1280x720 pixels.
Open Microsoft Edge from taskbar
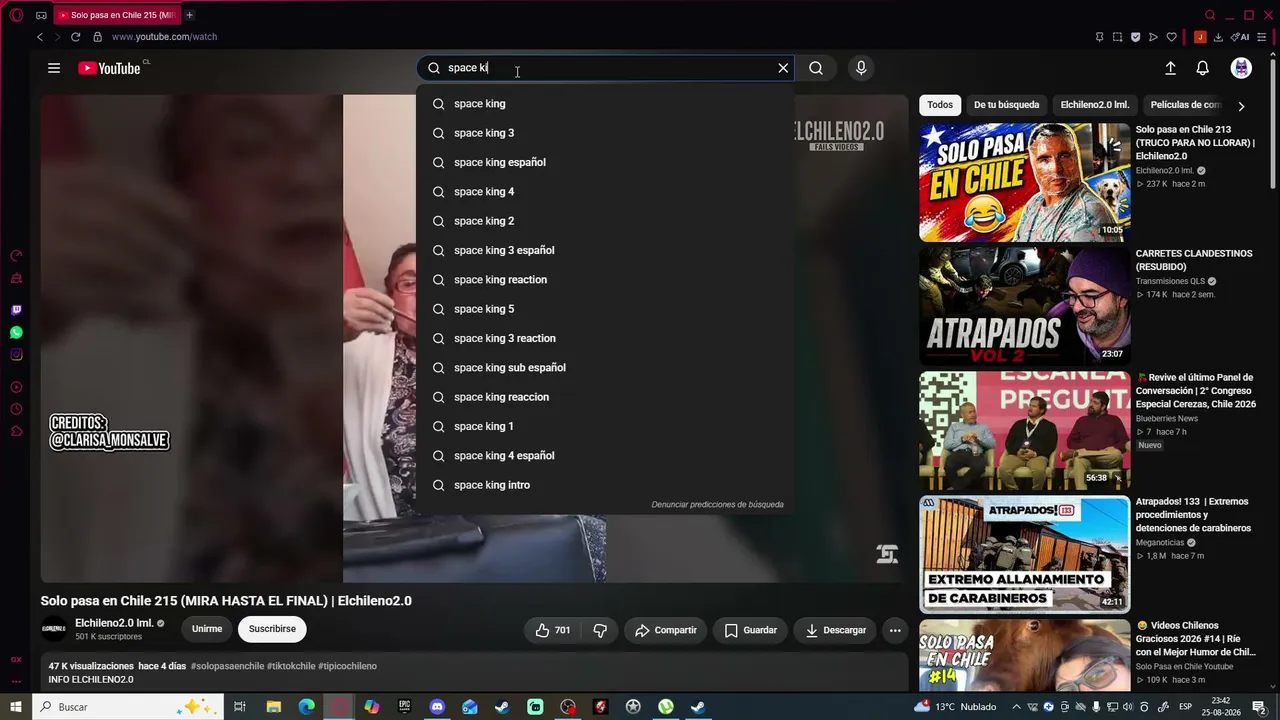pyautogui.click(x=306, y=707)
